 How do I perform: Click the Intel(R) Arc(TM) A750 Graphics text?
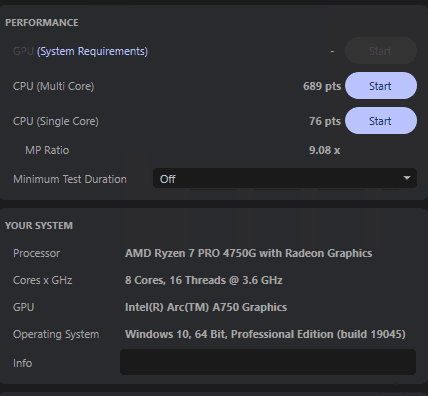pos(206,307)
